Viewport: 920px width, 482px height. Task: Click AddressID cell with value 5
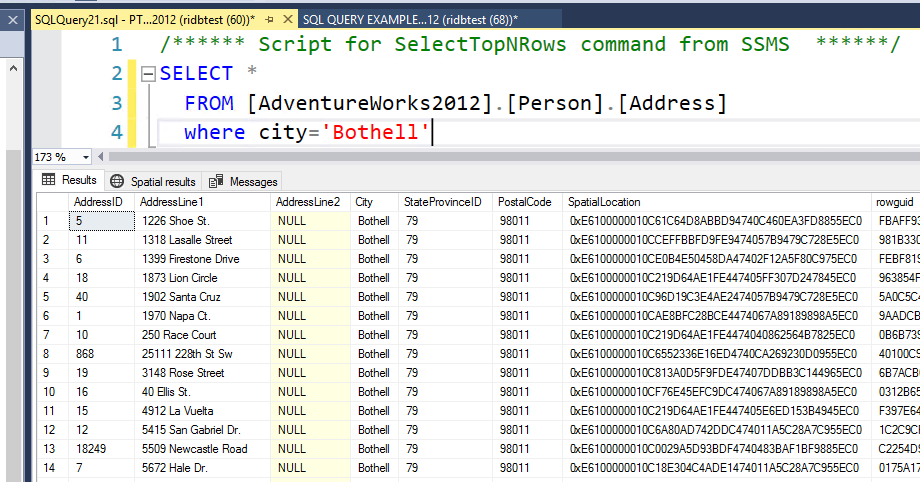102,221
